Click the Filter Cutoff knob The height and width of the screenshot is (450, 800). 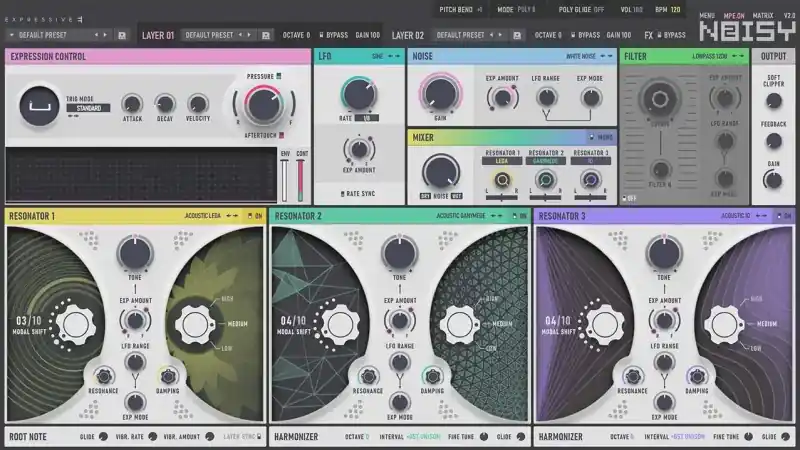[660, 99]
